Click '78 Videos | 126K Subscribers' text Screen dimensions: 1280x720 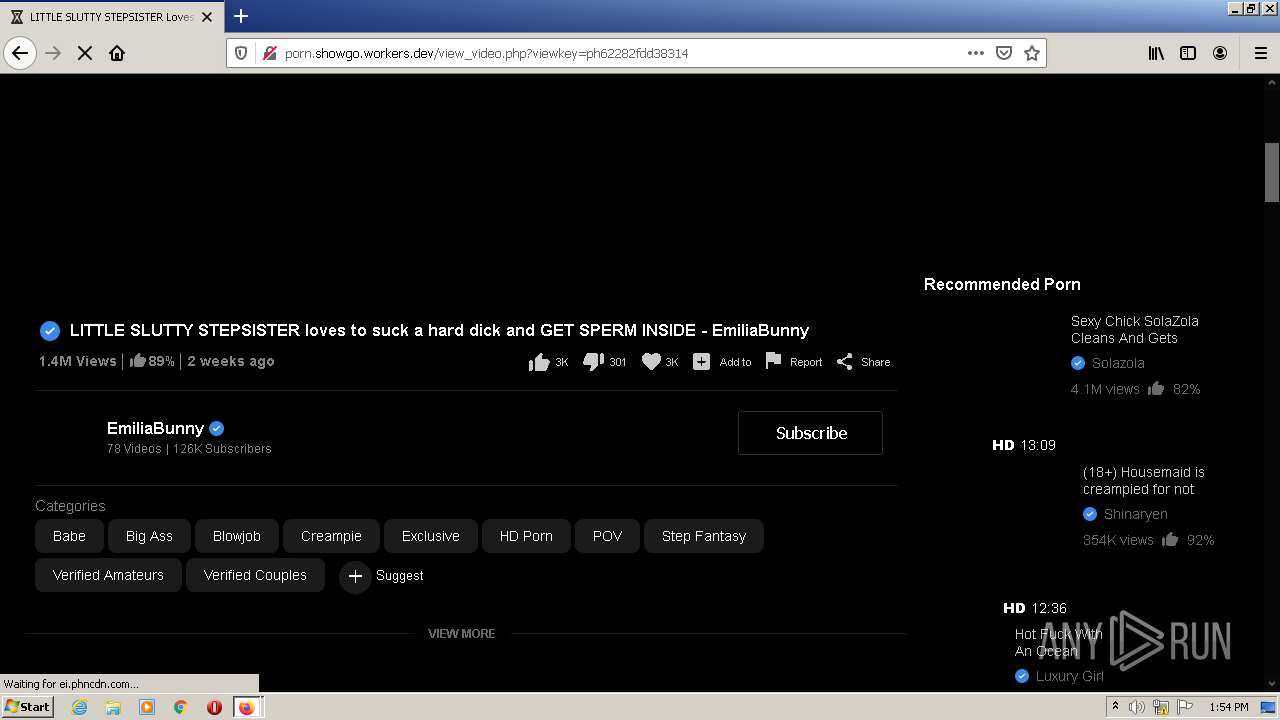pyautogui.click(x=189, y=449)
